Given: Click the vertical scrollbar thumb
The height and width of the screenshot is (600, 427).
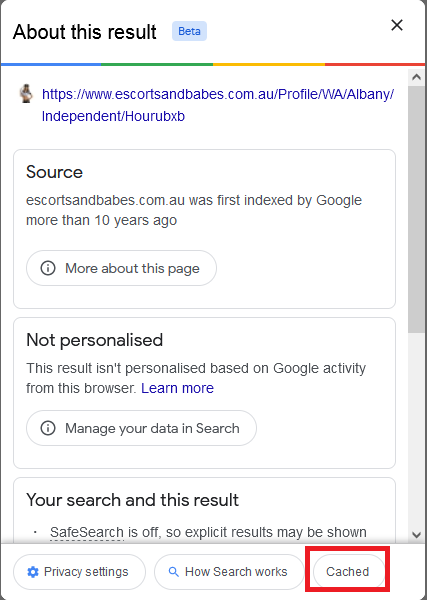Looking at the screenshot, I should pos(416,209).
